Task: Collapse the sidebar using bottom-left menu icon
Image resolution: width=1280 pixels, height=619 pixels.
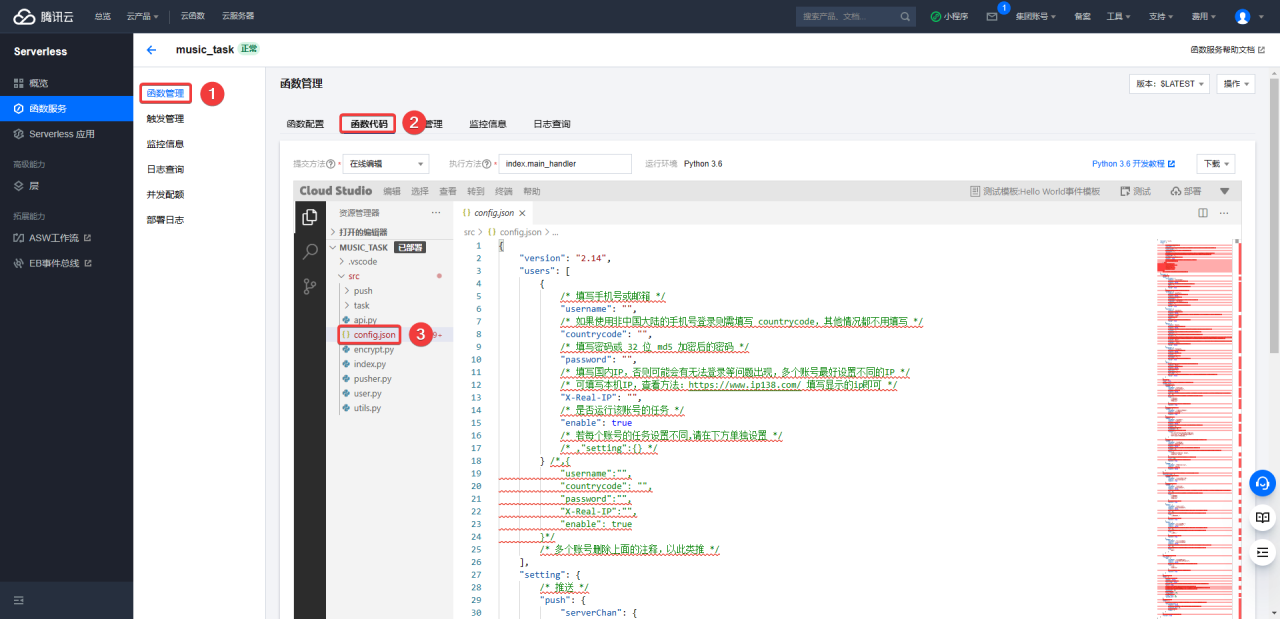Action: pos(19,599)
